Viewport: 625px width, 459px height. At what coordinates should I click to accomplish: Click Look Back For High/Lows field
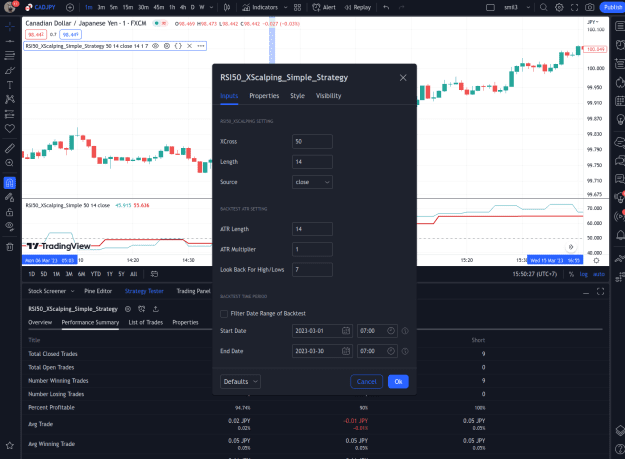click(x=312, y=270)
